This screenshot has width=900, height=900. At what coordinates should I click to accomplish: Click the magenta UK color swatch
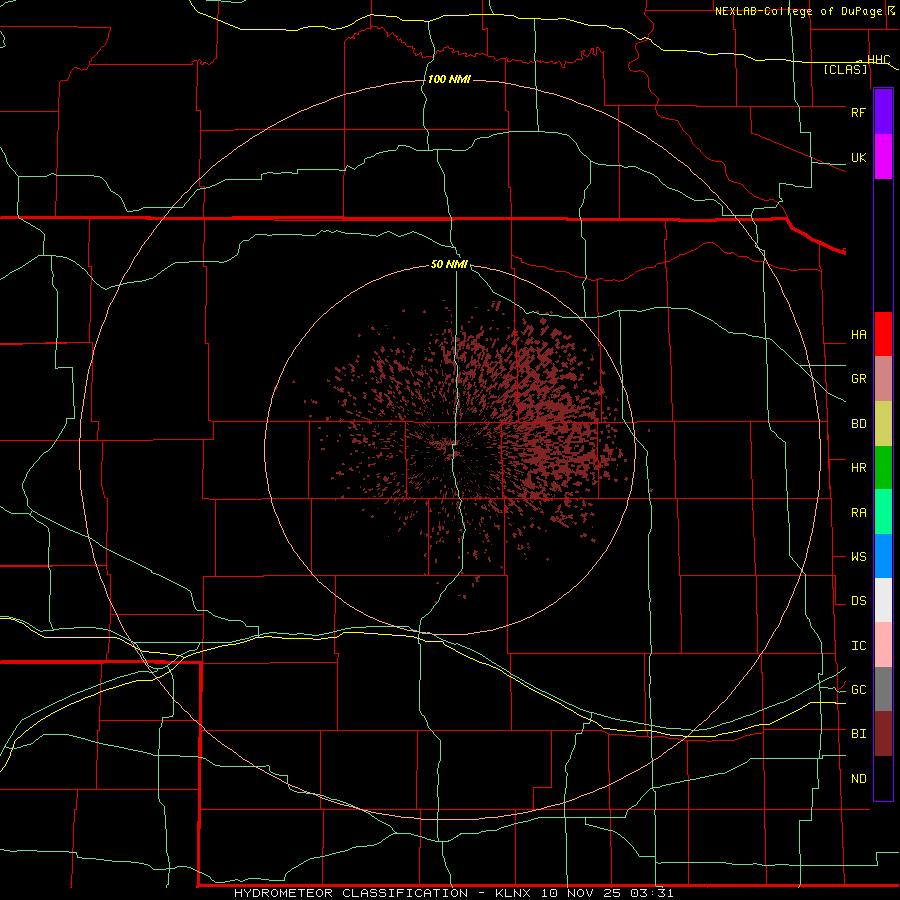(x=883, y=157)
